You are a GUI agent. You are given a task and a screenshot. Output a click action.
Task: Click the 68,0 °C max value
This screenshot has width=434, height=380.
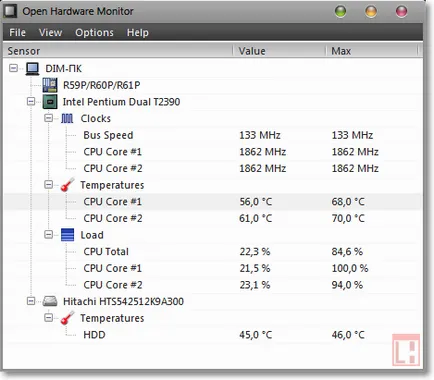click(348, 202)
